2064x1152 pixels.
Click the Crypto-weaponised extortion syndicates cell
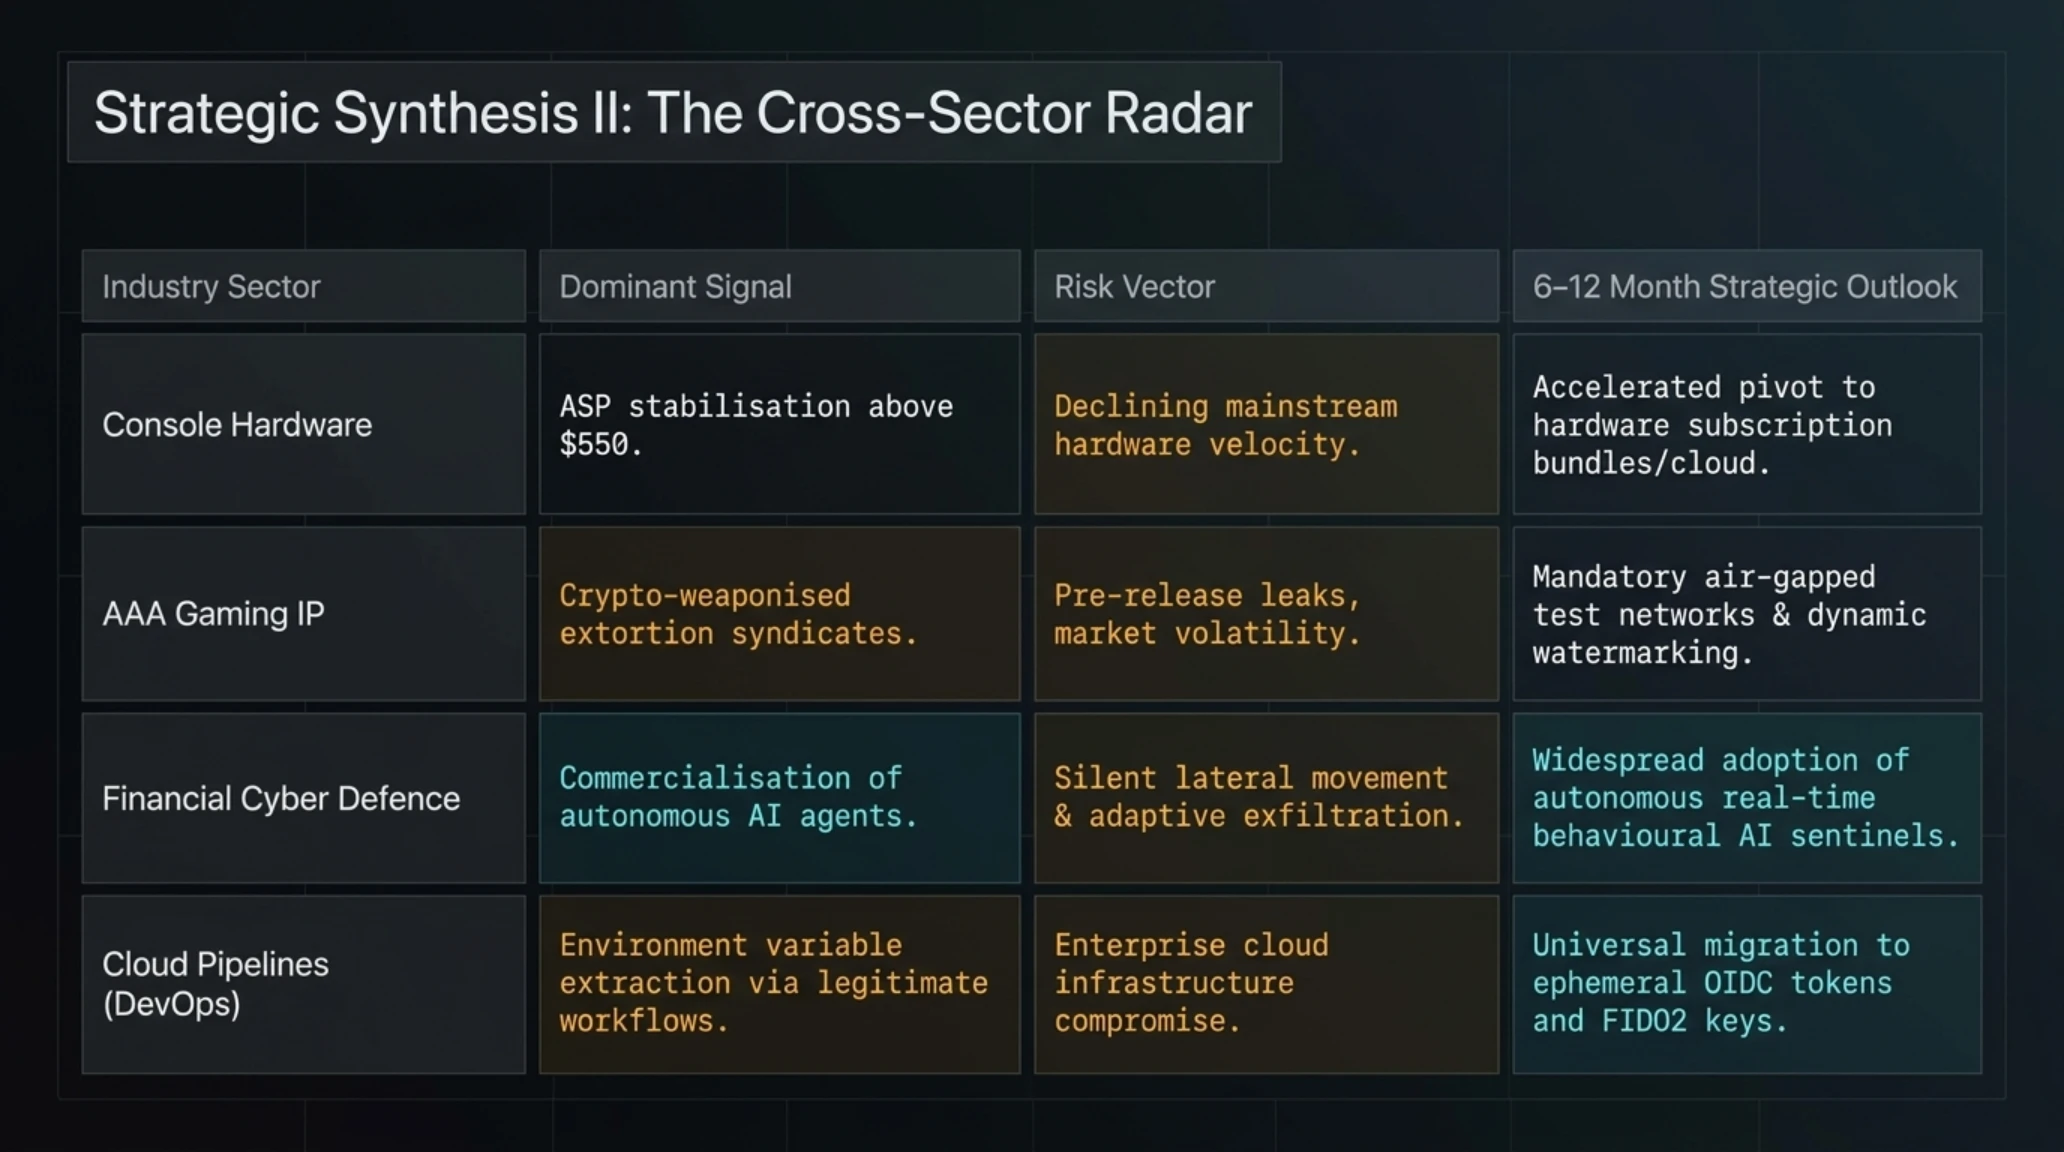[x=779, y=613]
